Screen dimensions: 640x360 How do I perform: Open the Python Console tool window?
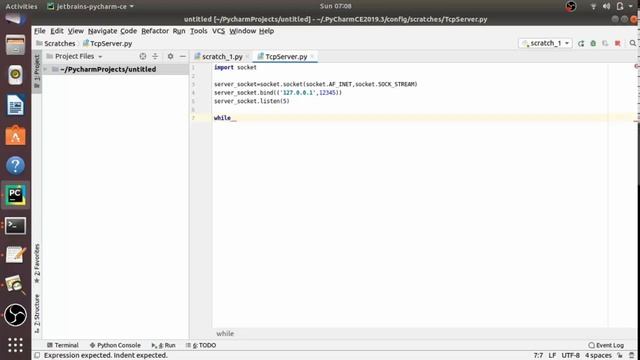(115, 345)
